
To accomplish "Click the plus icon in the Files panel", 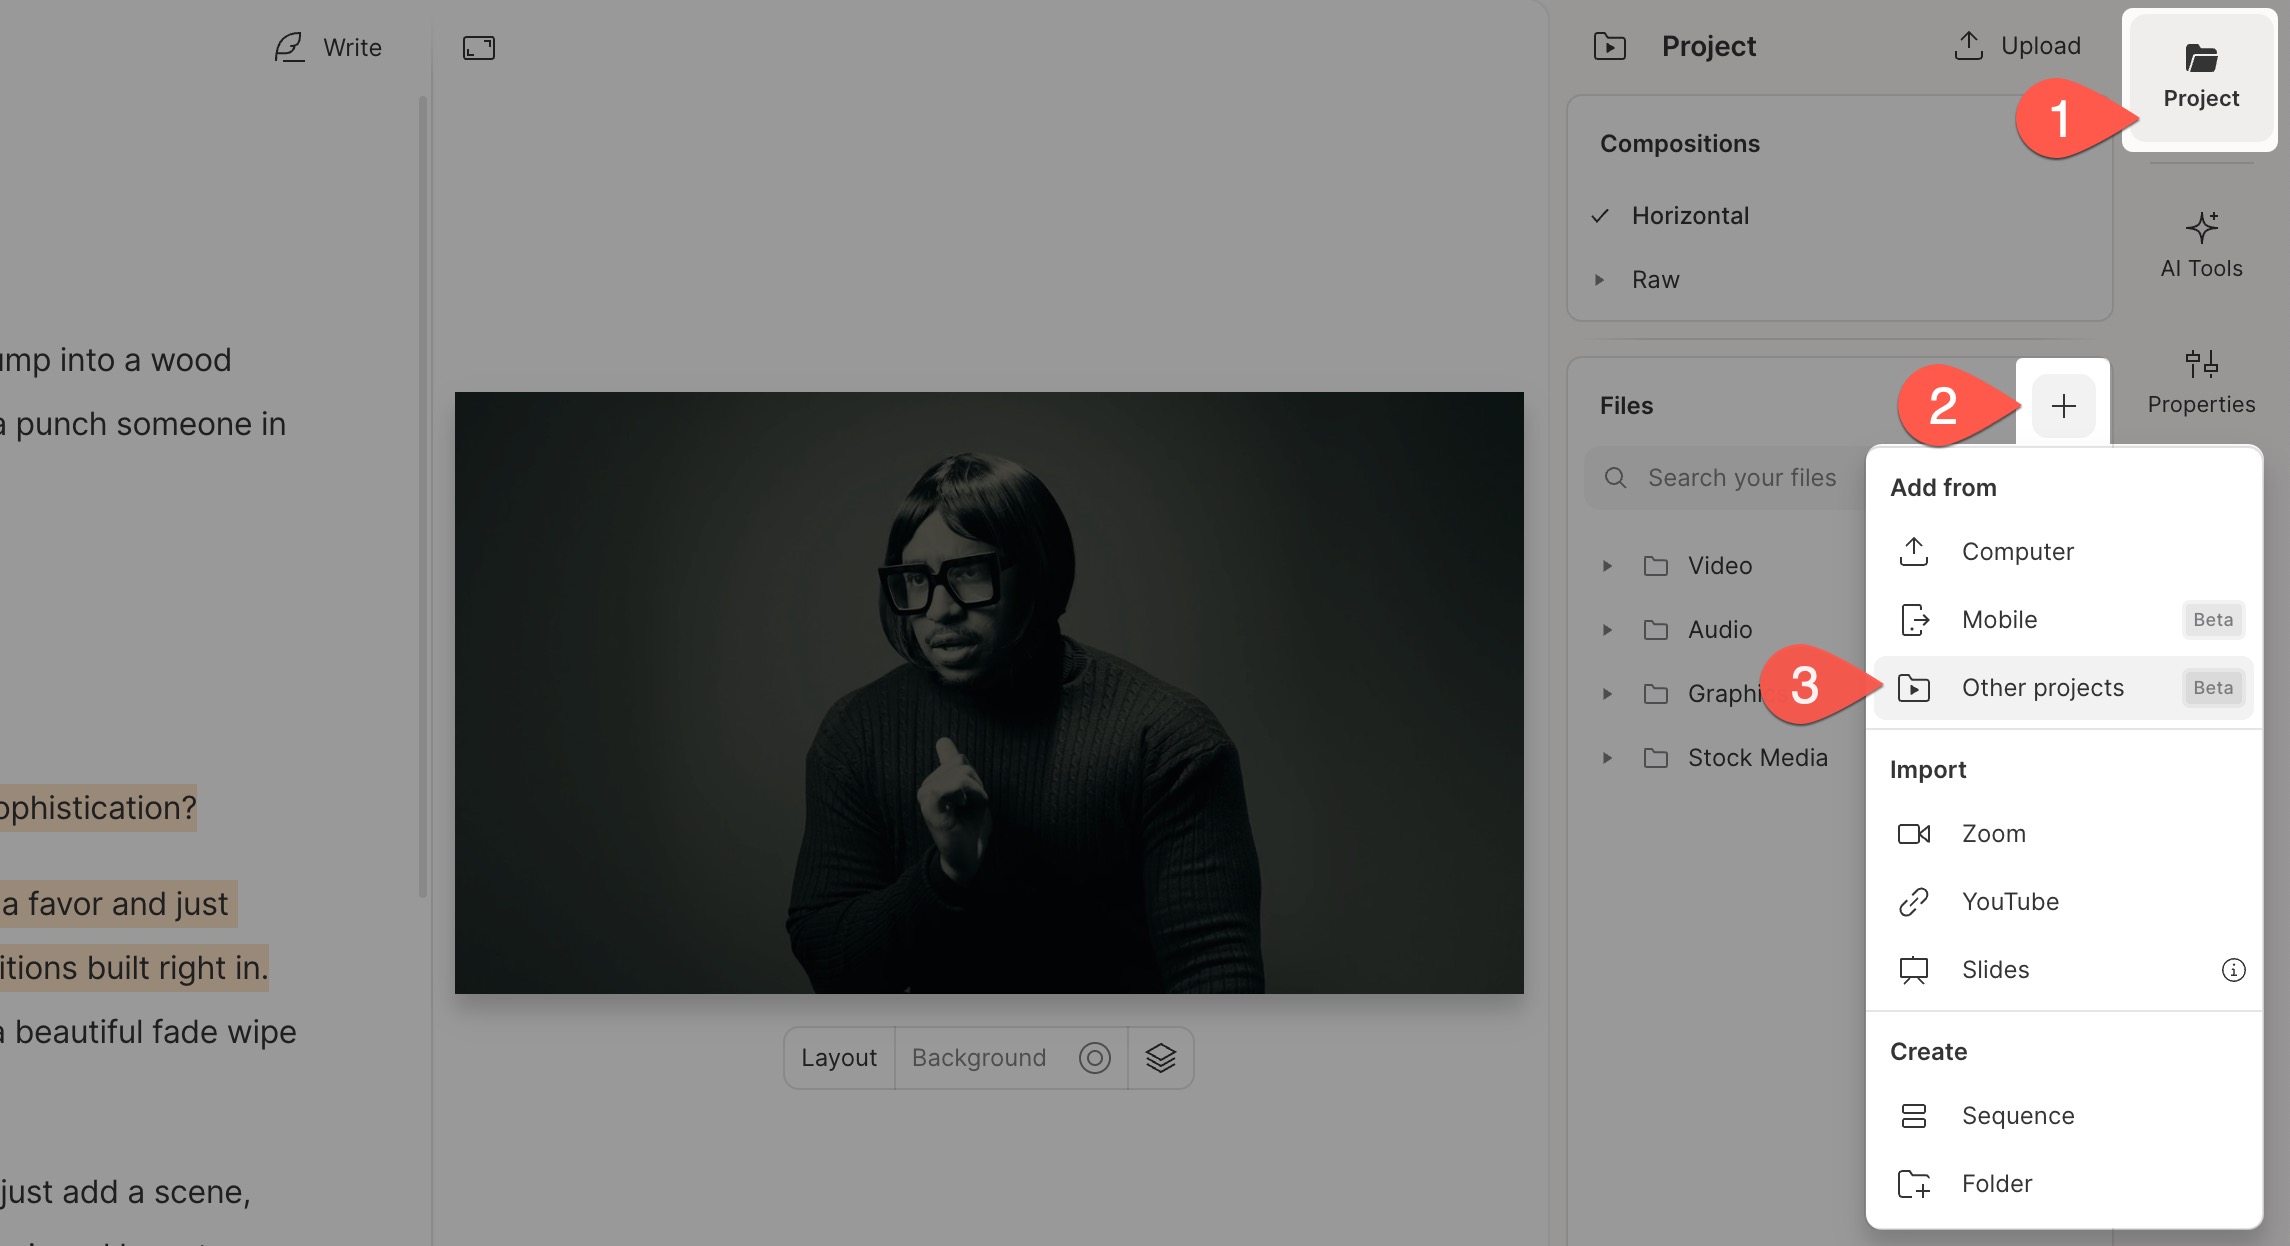I will tap(2062, 405).
